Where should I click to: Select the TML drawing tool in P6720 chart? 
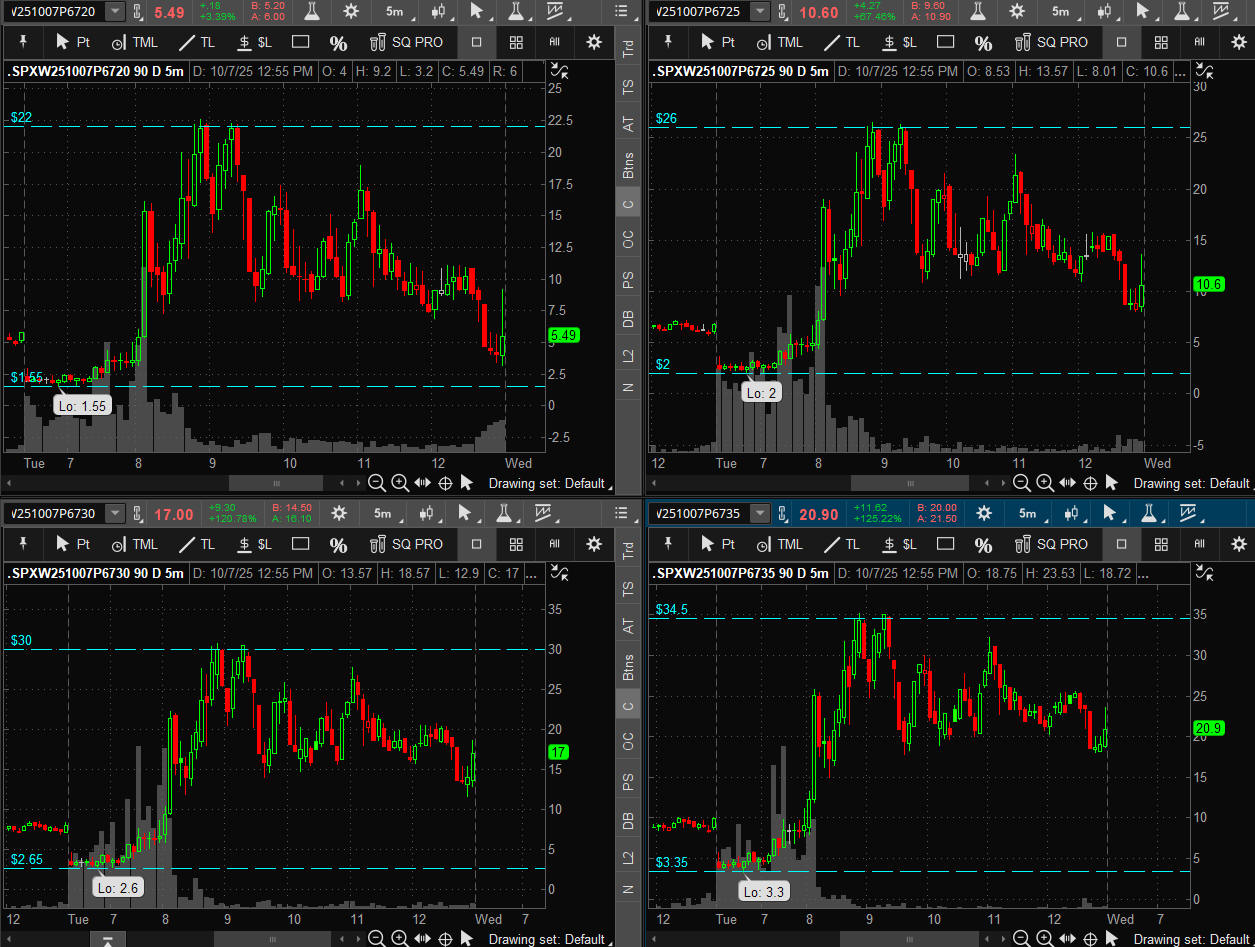(134, 42)
